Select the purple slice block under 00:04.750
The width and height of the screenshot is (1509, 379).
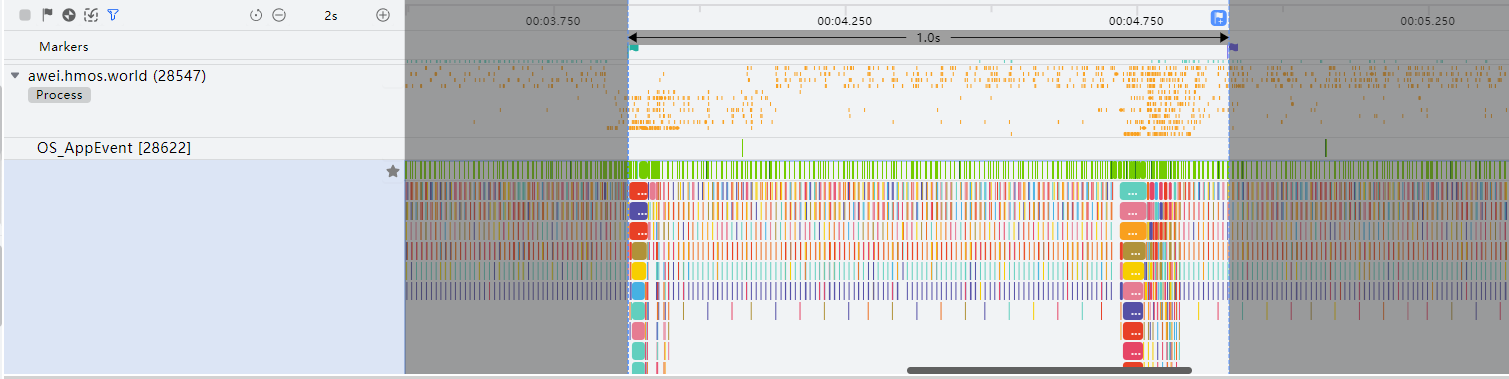point(1133,311)
